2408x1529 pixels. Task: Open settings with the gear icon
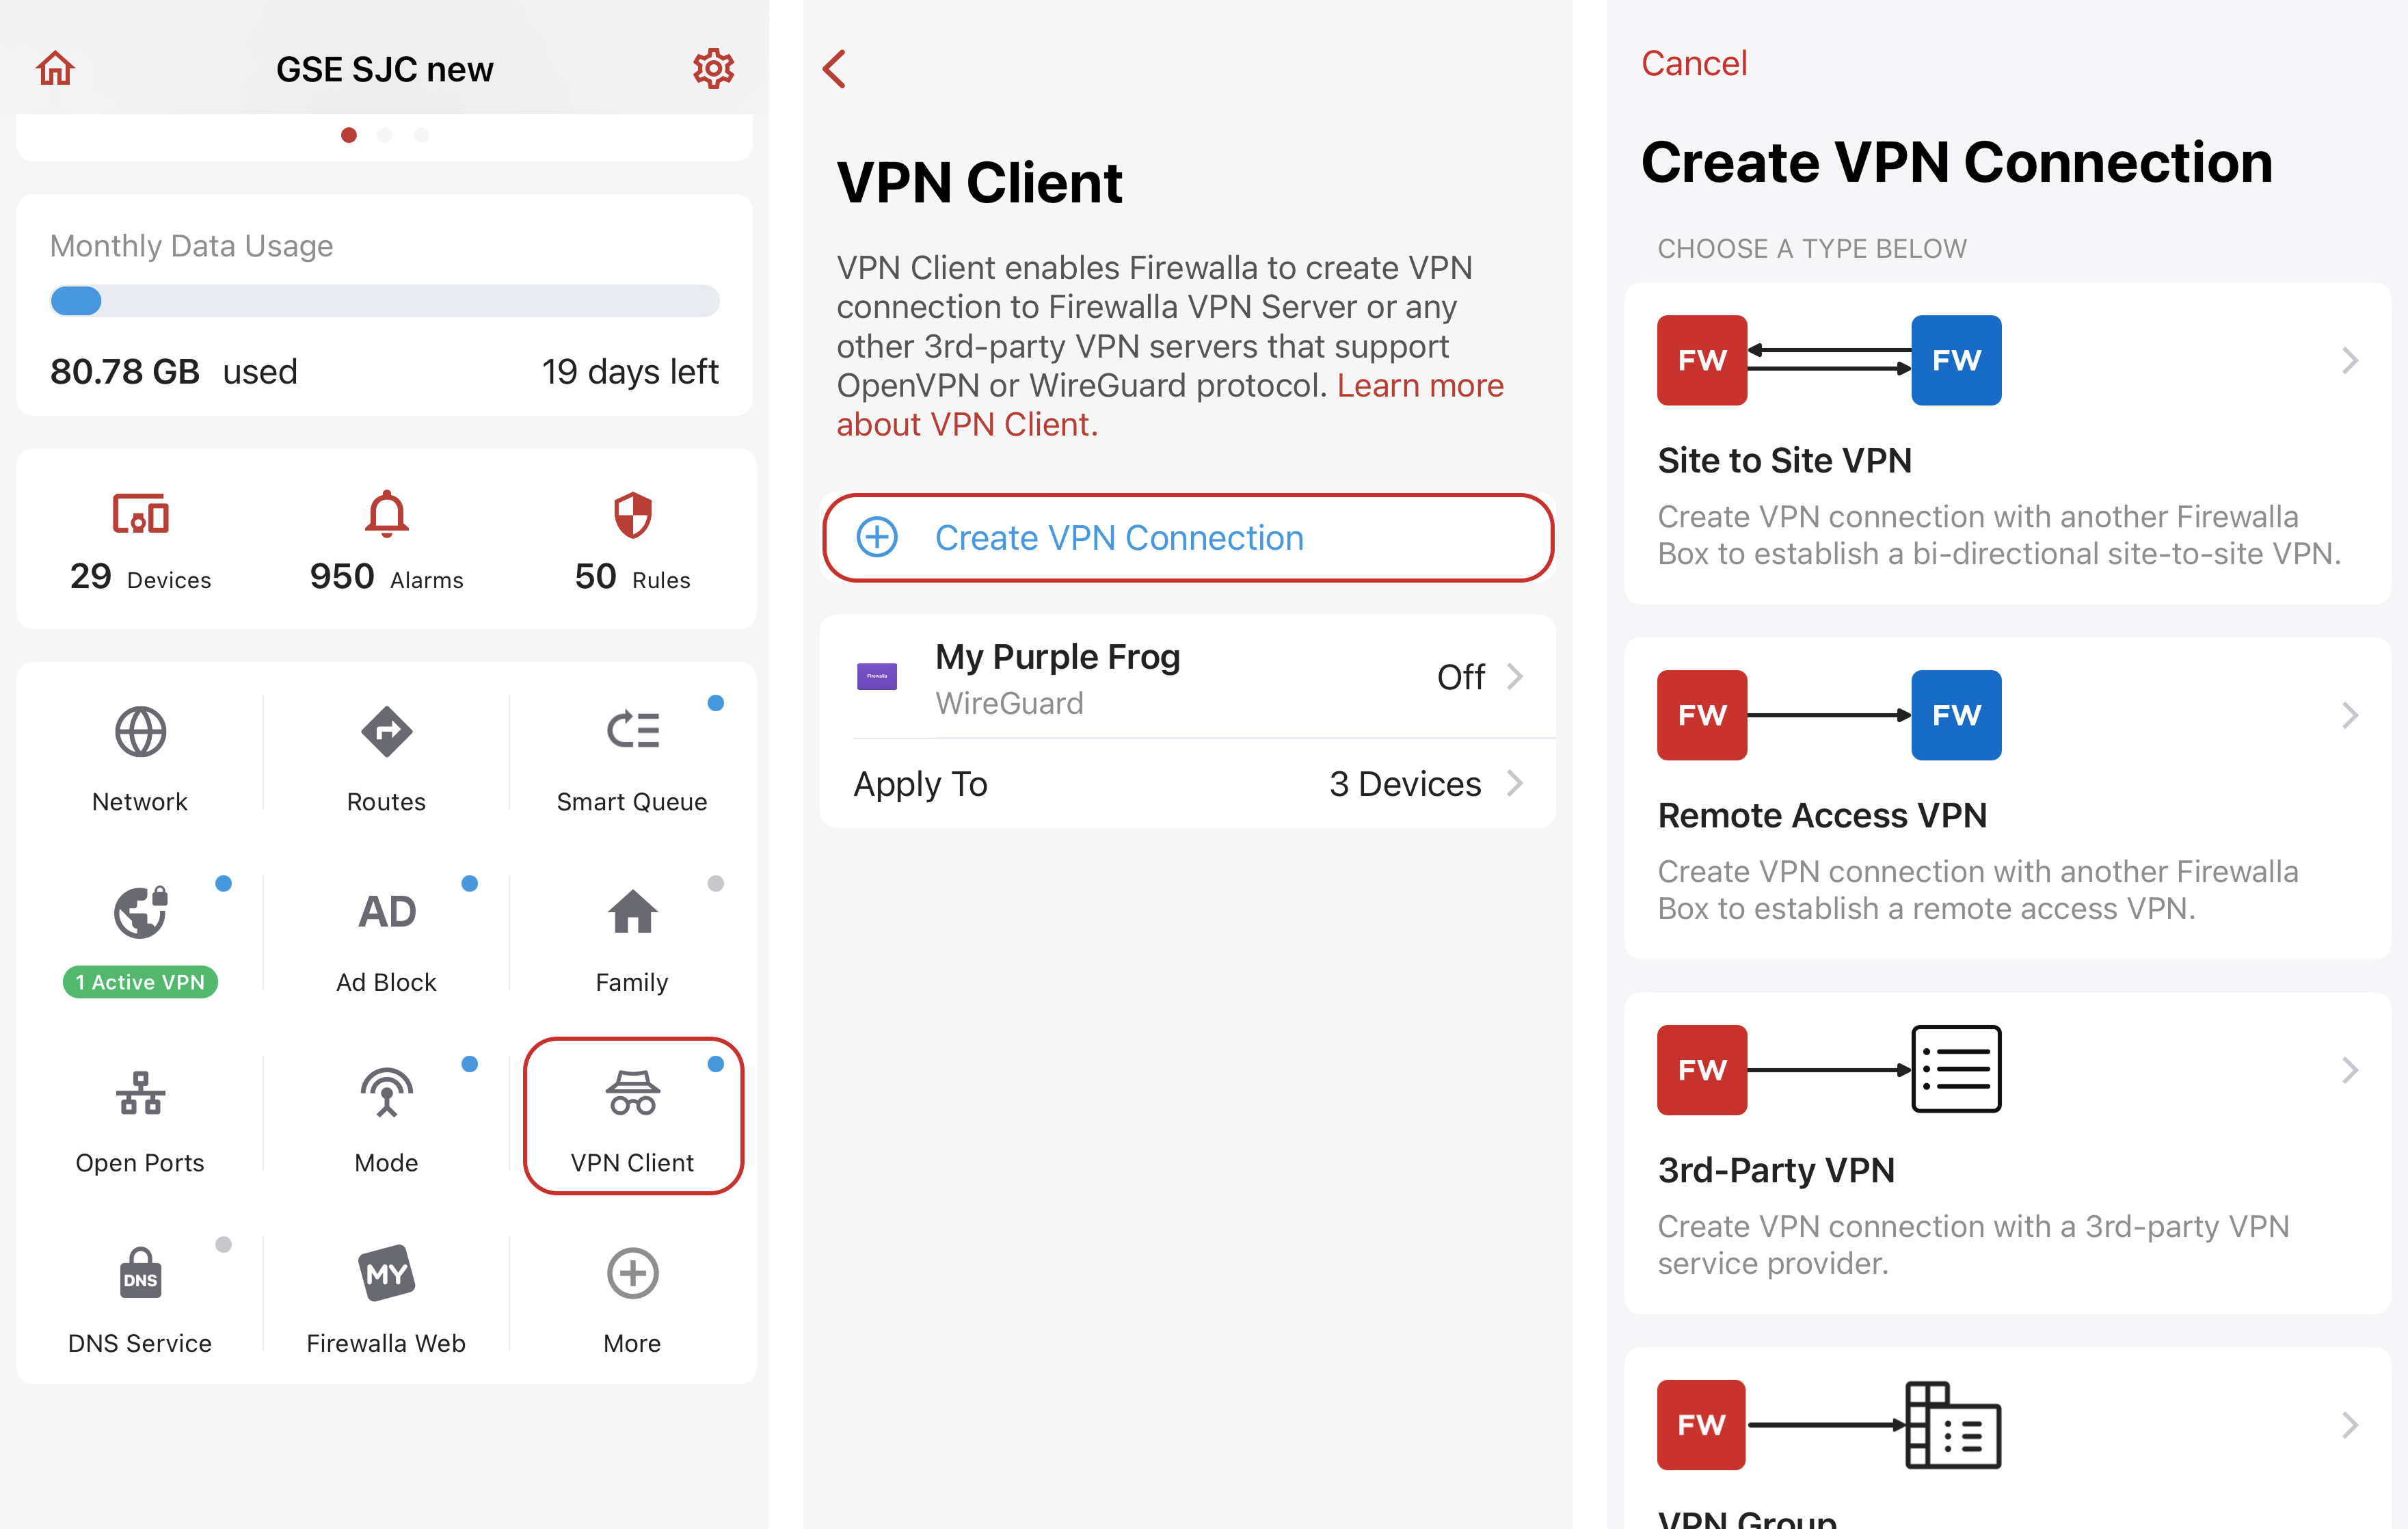pos(713,68)
